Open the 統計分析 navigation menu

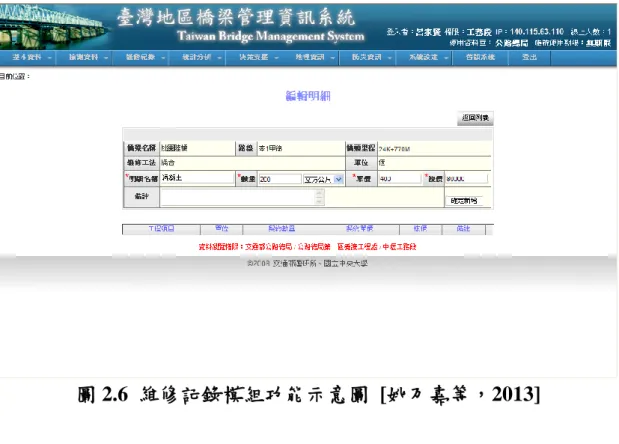(x=198, y=57)
